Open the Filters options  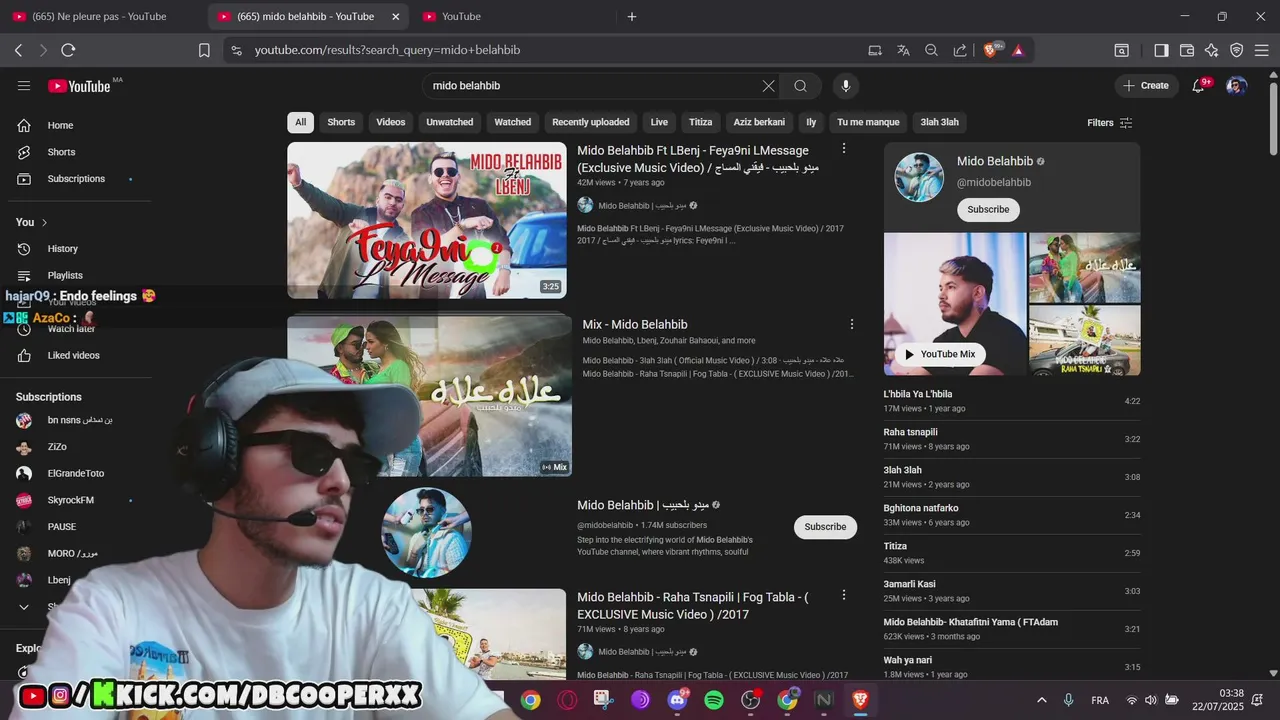[1110, 122]
